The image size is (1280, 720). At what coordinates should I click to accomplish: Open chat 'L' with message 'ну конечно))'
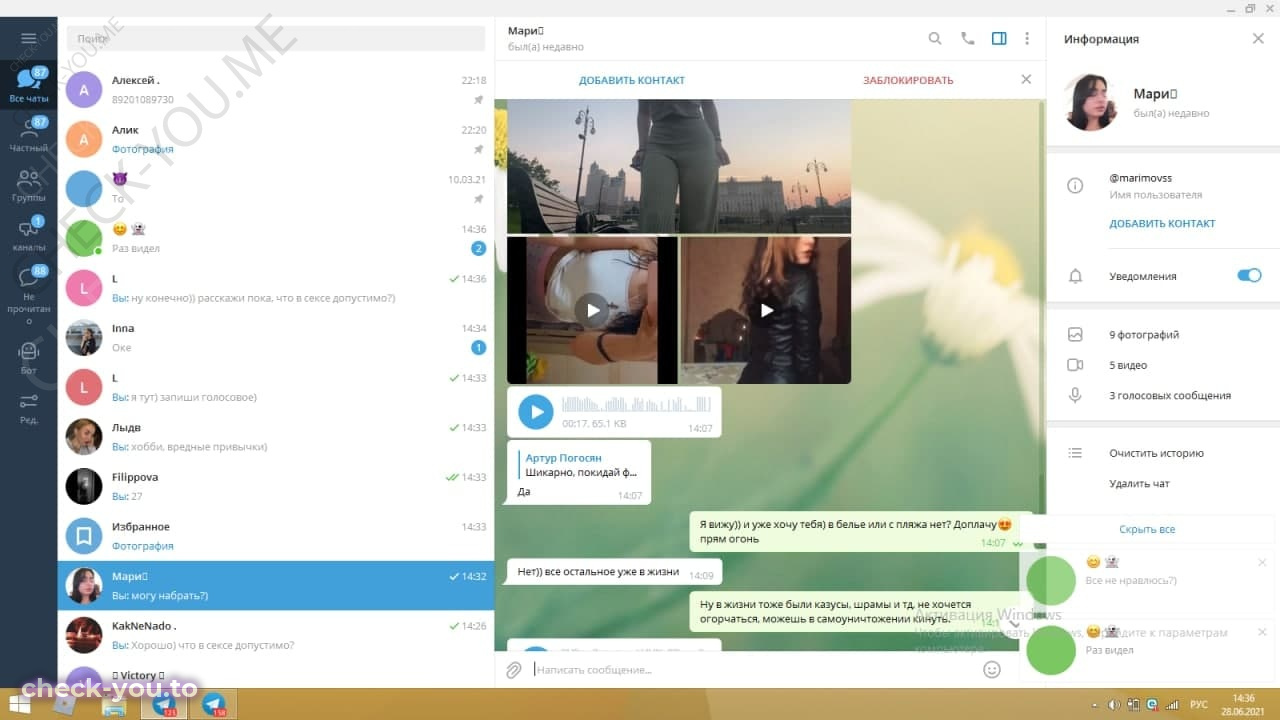276,287
